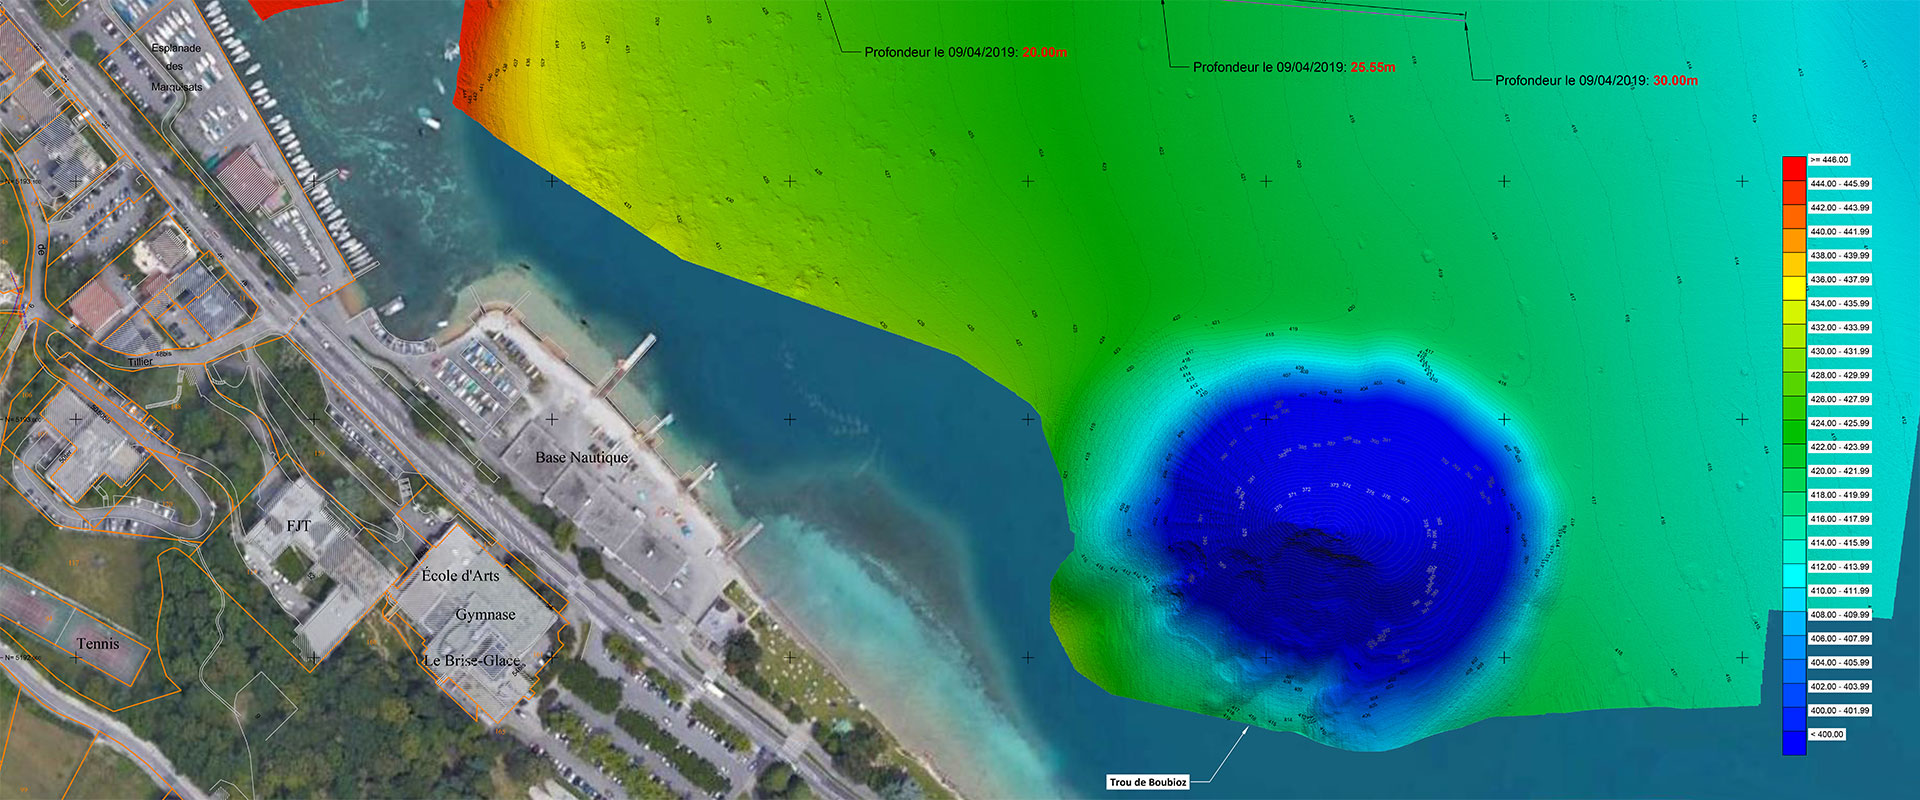Select the FJT building label
Screen dimensions: 1920x800
pos(299,526)
